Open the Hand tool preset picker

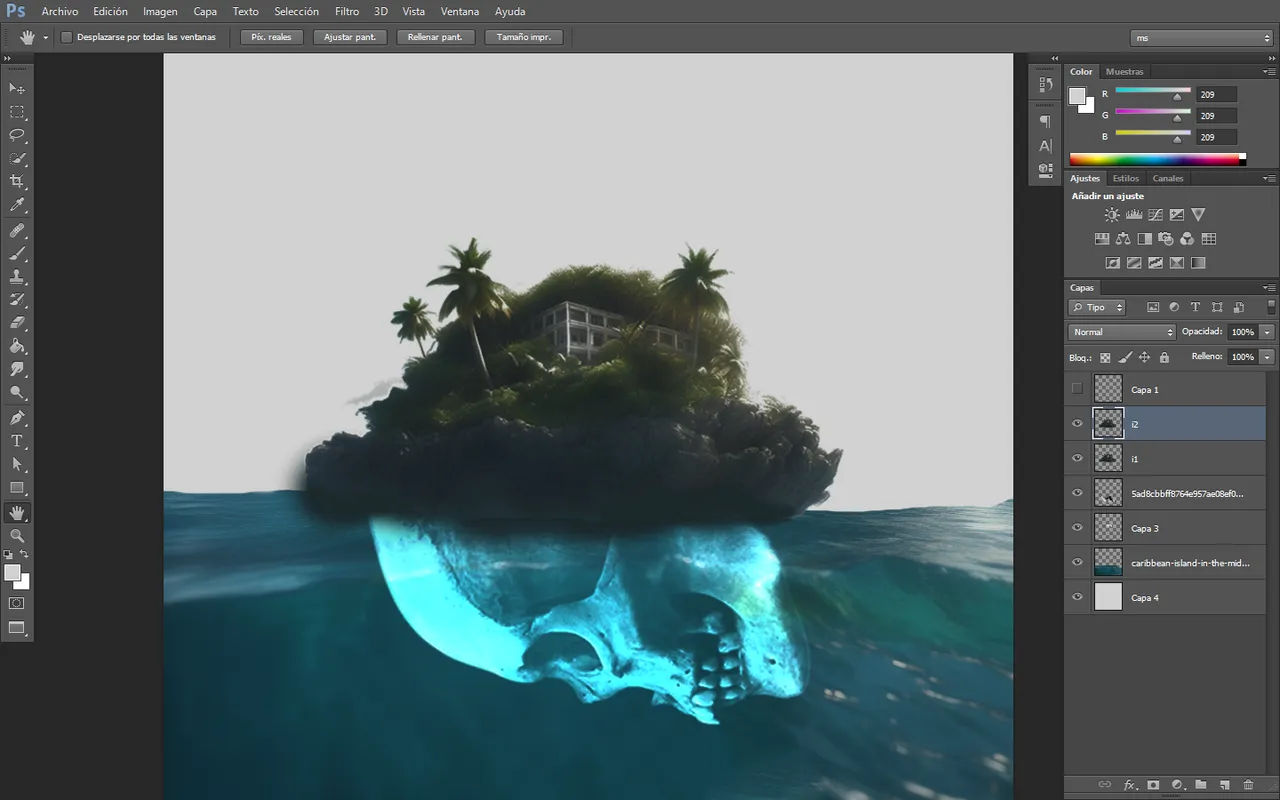[45, 37]
